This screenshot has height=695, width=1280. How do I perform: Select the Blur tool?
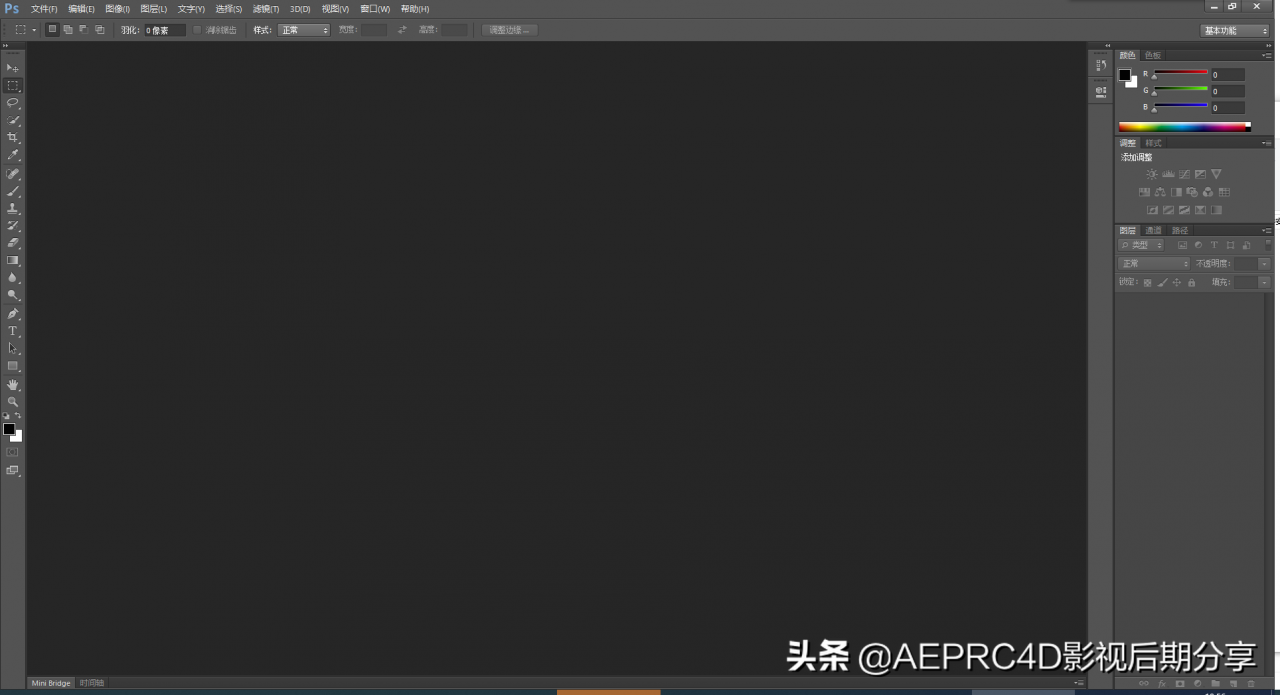[x=13, y=277]
